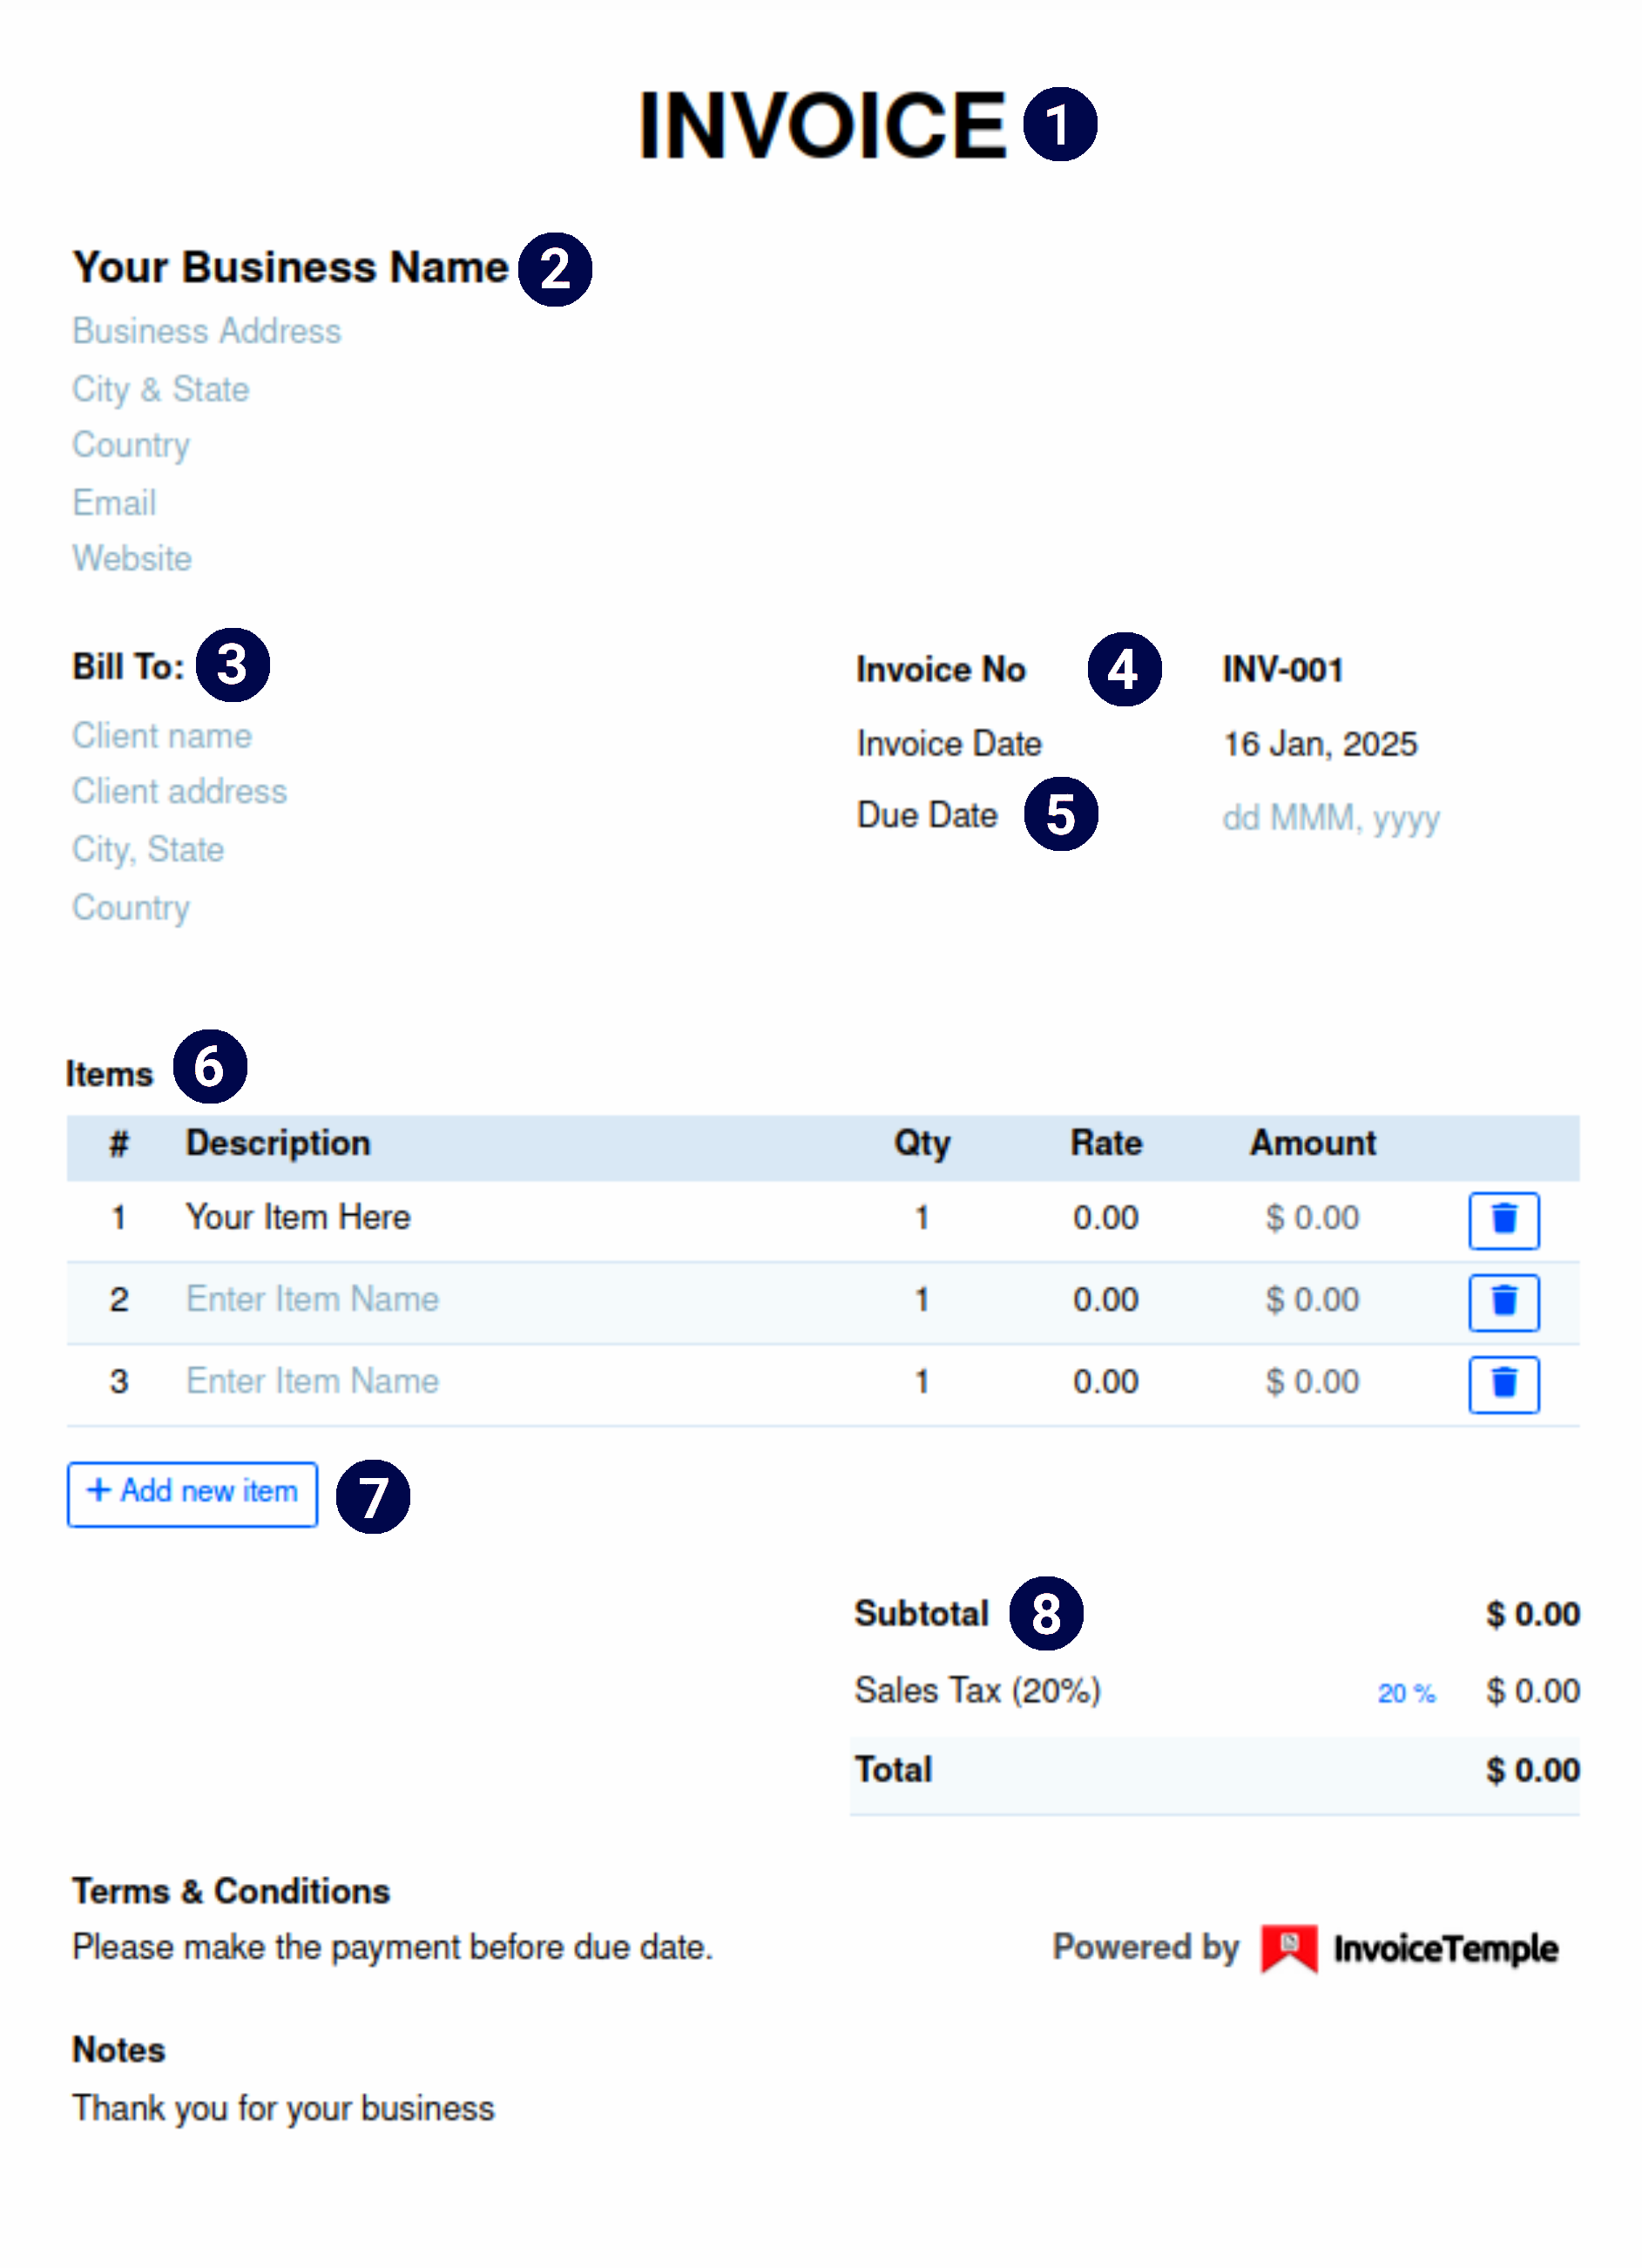Click the numbered marker 4 badge
The image size is (1642, 2268).
click(1124, 669)
